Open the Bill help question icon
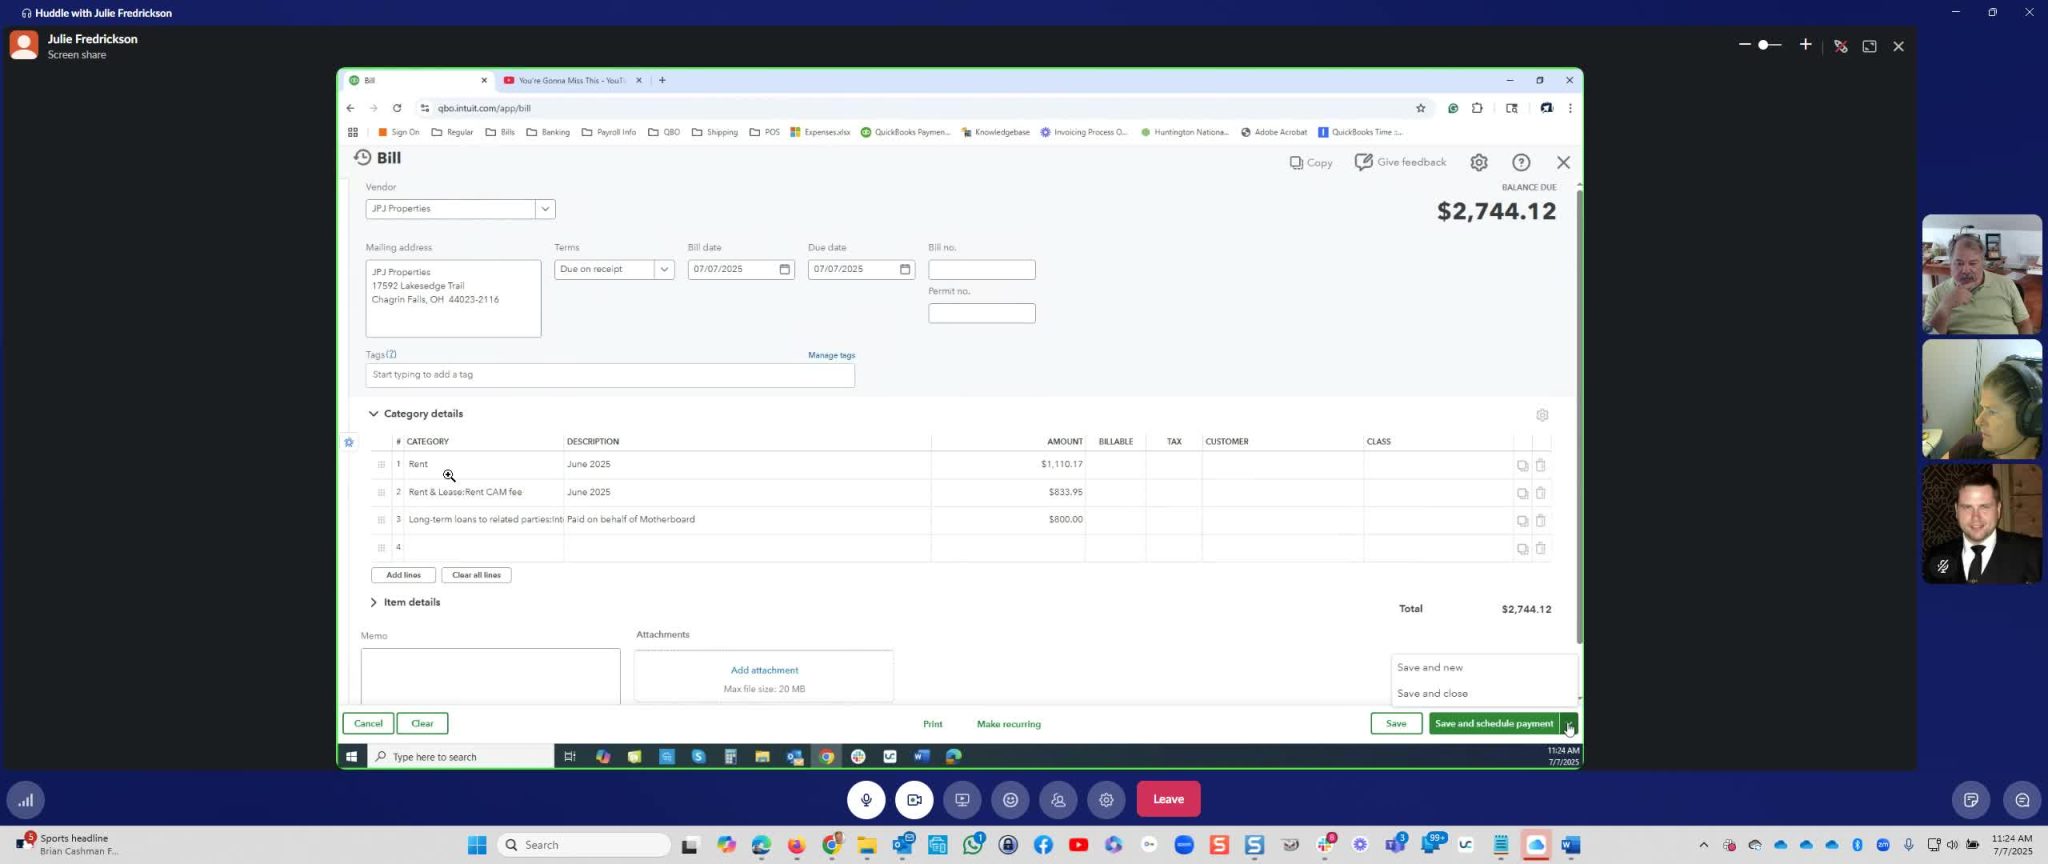This screenshot has height=864, width=2048. (1521, 162)
